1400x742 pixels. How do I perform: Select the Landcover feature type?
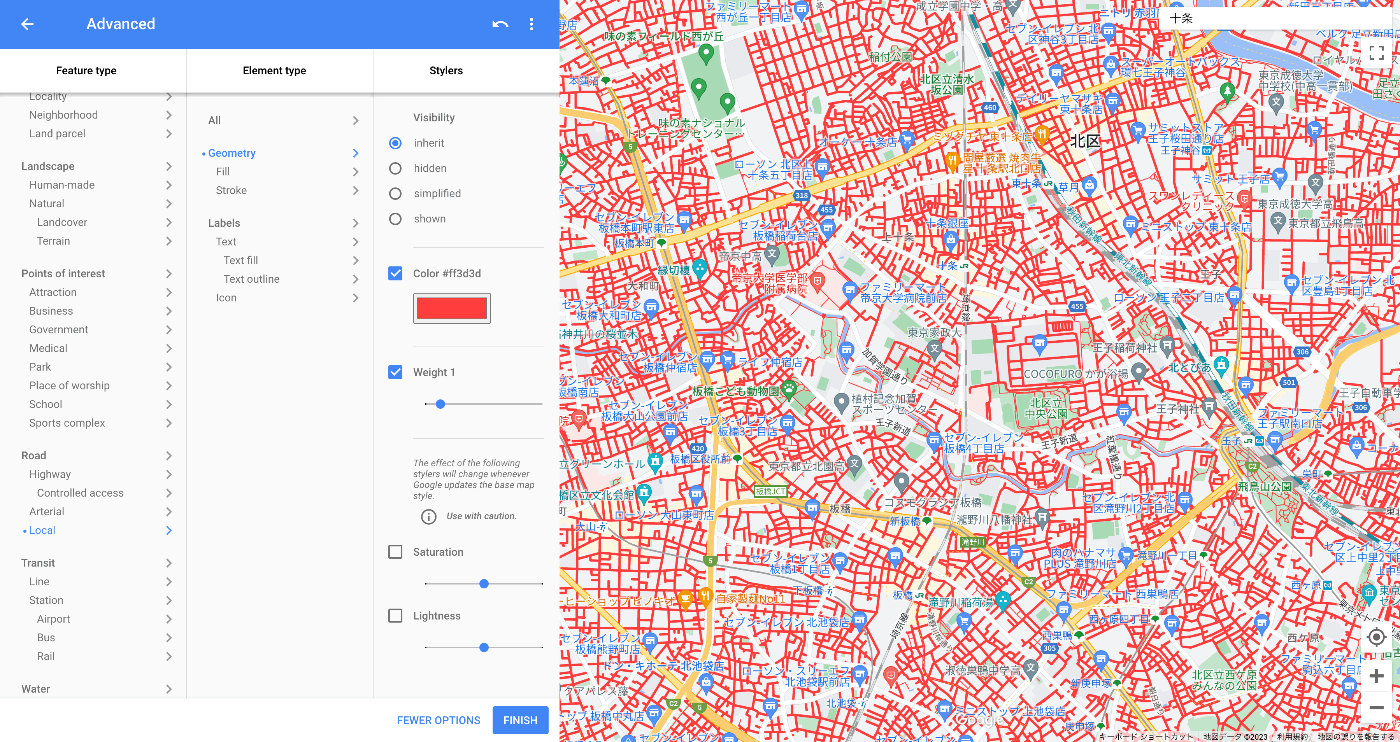click(62, 222)
